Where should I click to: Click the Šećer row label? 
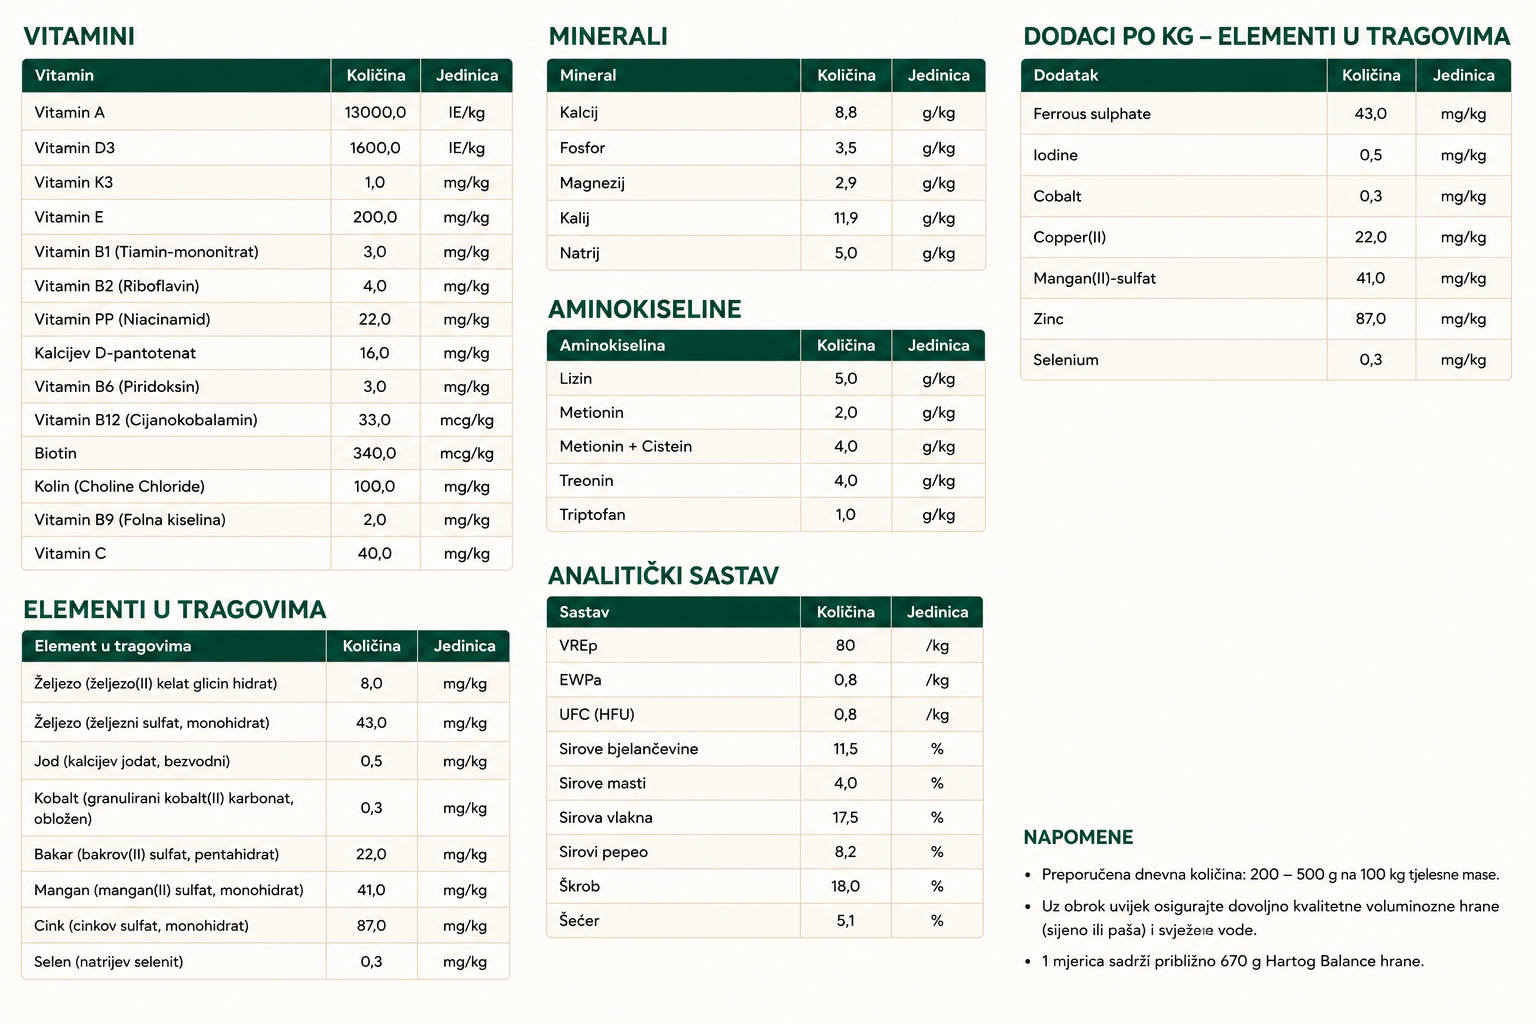click(x=579, y=920)
